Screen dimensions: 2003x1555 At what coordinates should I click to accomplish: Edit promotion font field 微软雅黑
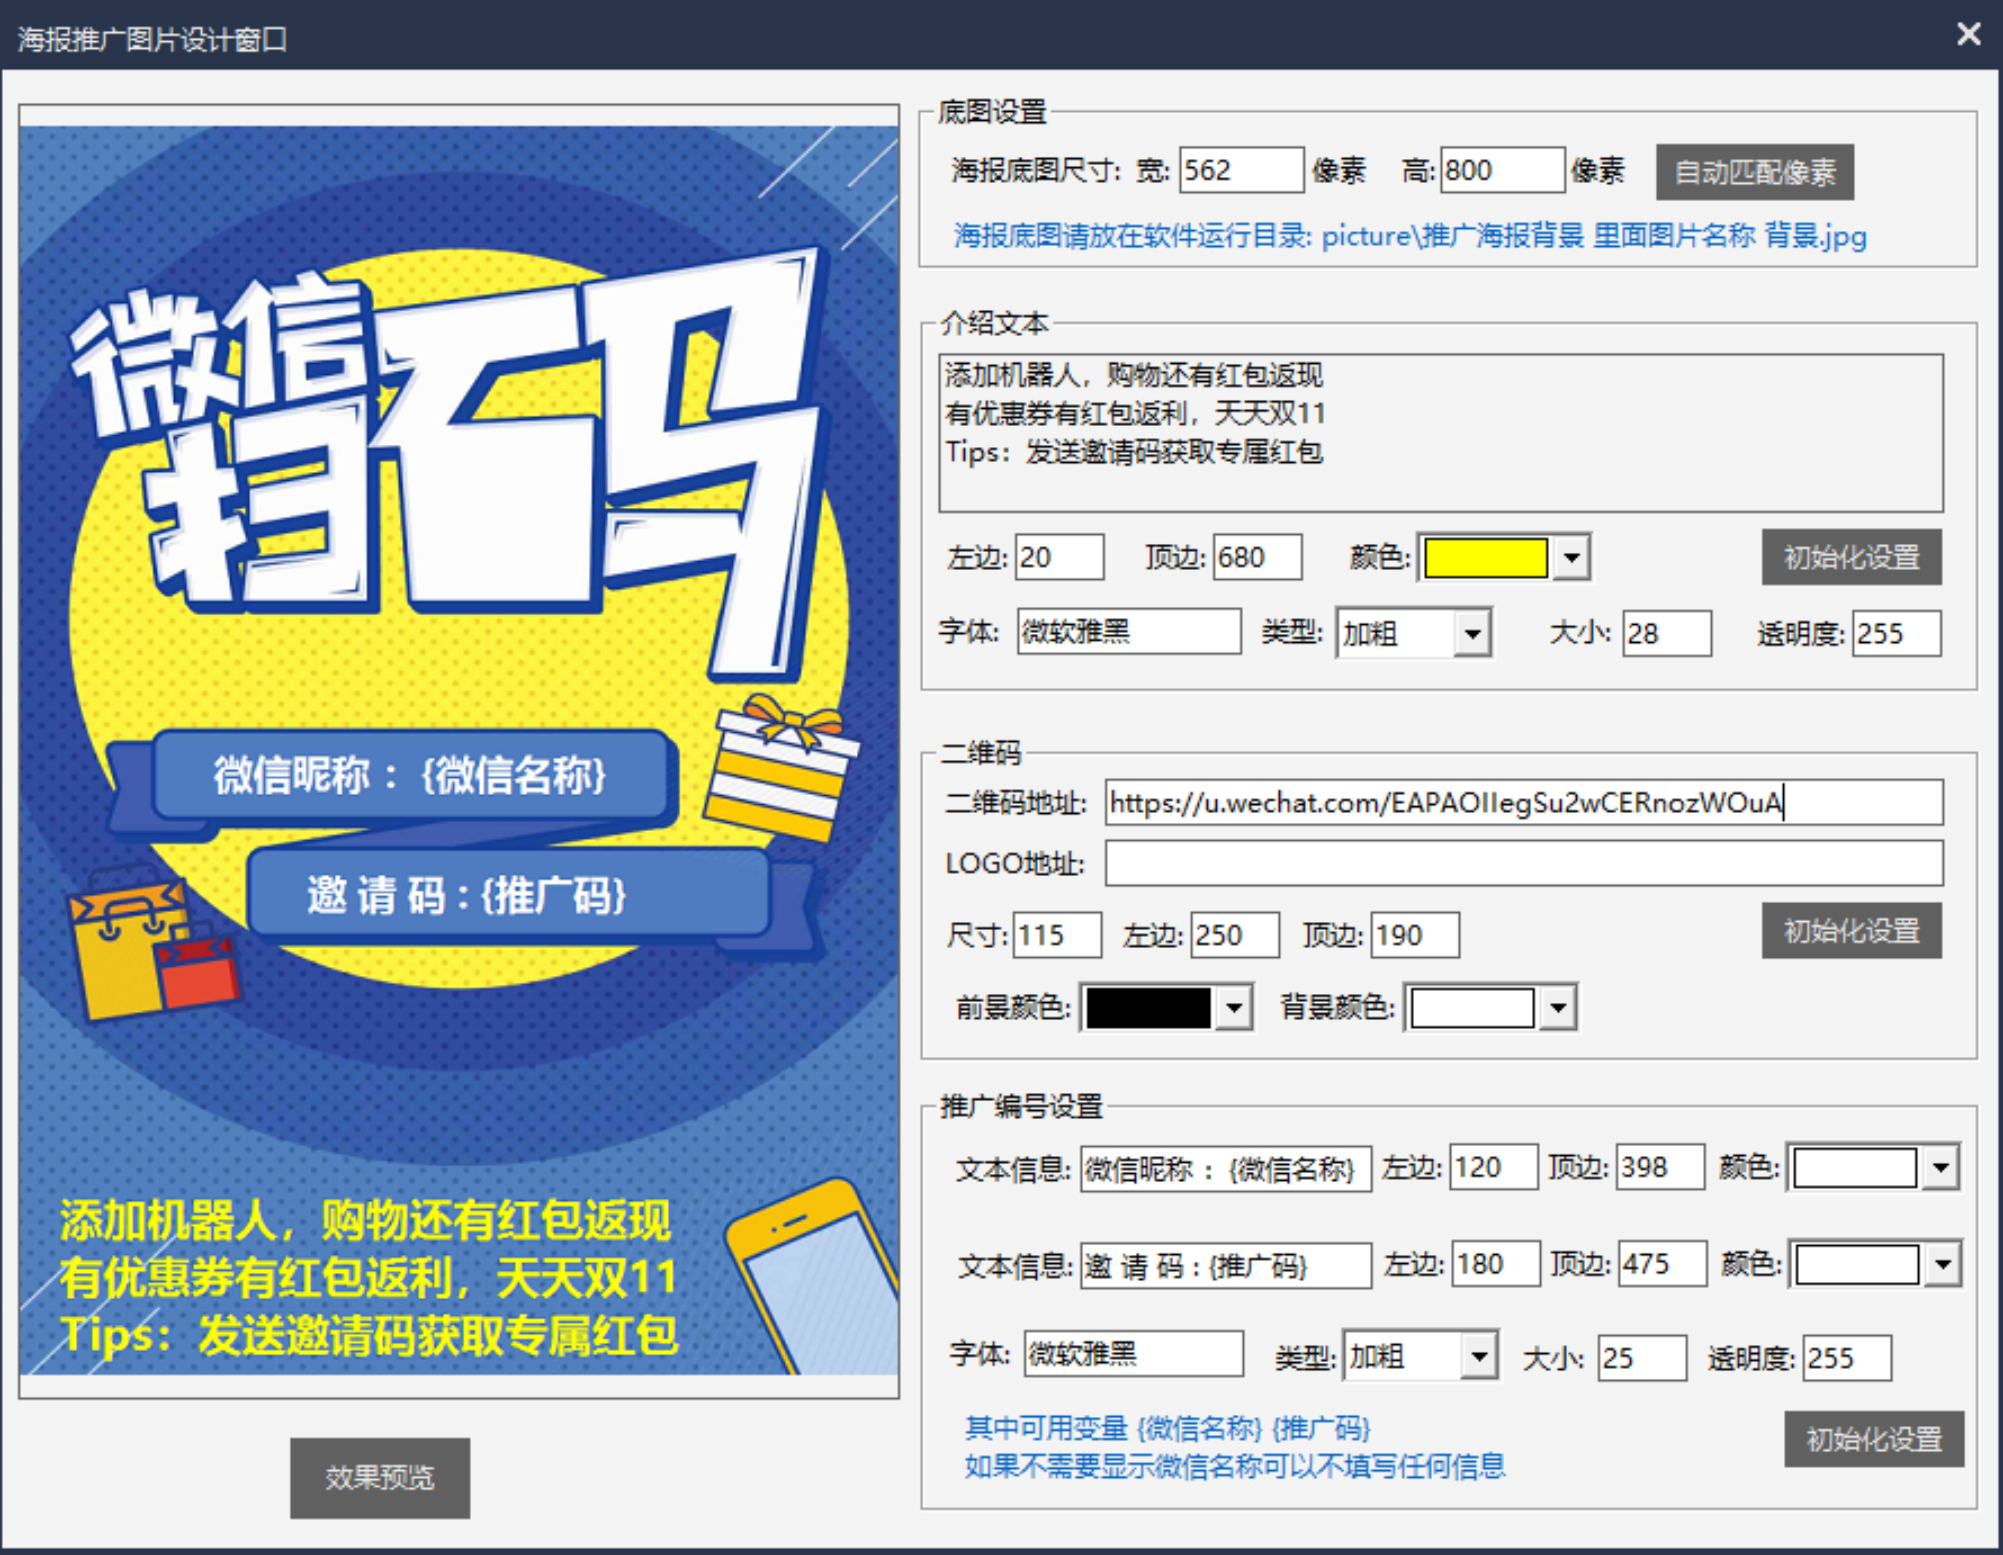[x=1134, y=1354]
